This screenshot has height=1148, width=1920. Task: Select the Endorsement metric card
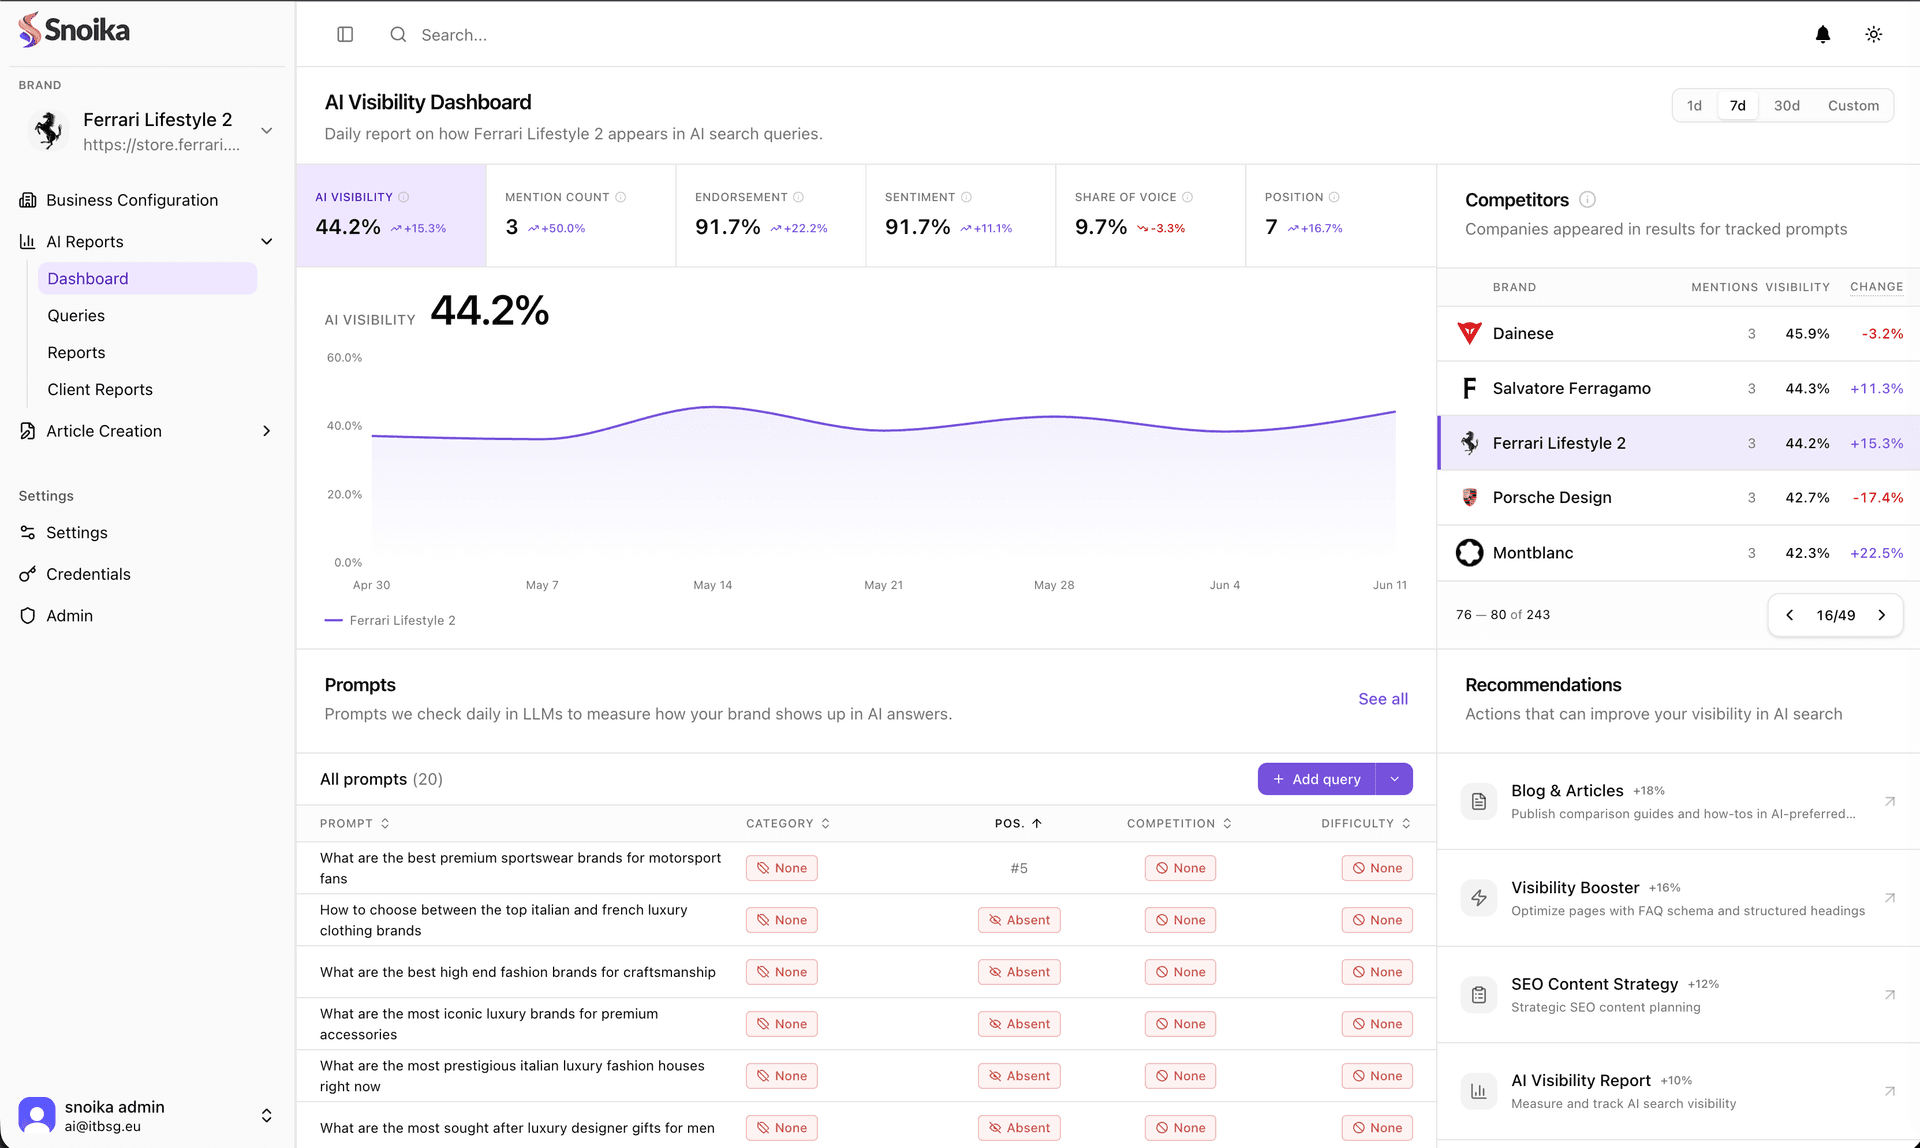(x=771, y=216)
